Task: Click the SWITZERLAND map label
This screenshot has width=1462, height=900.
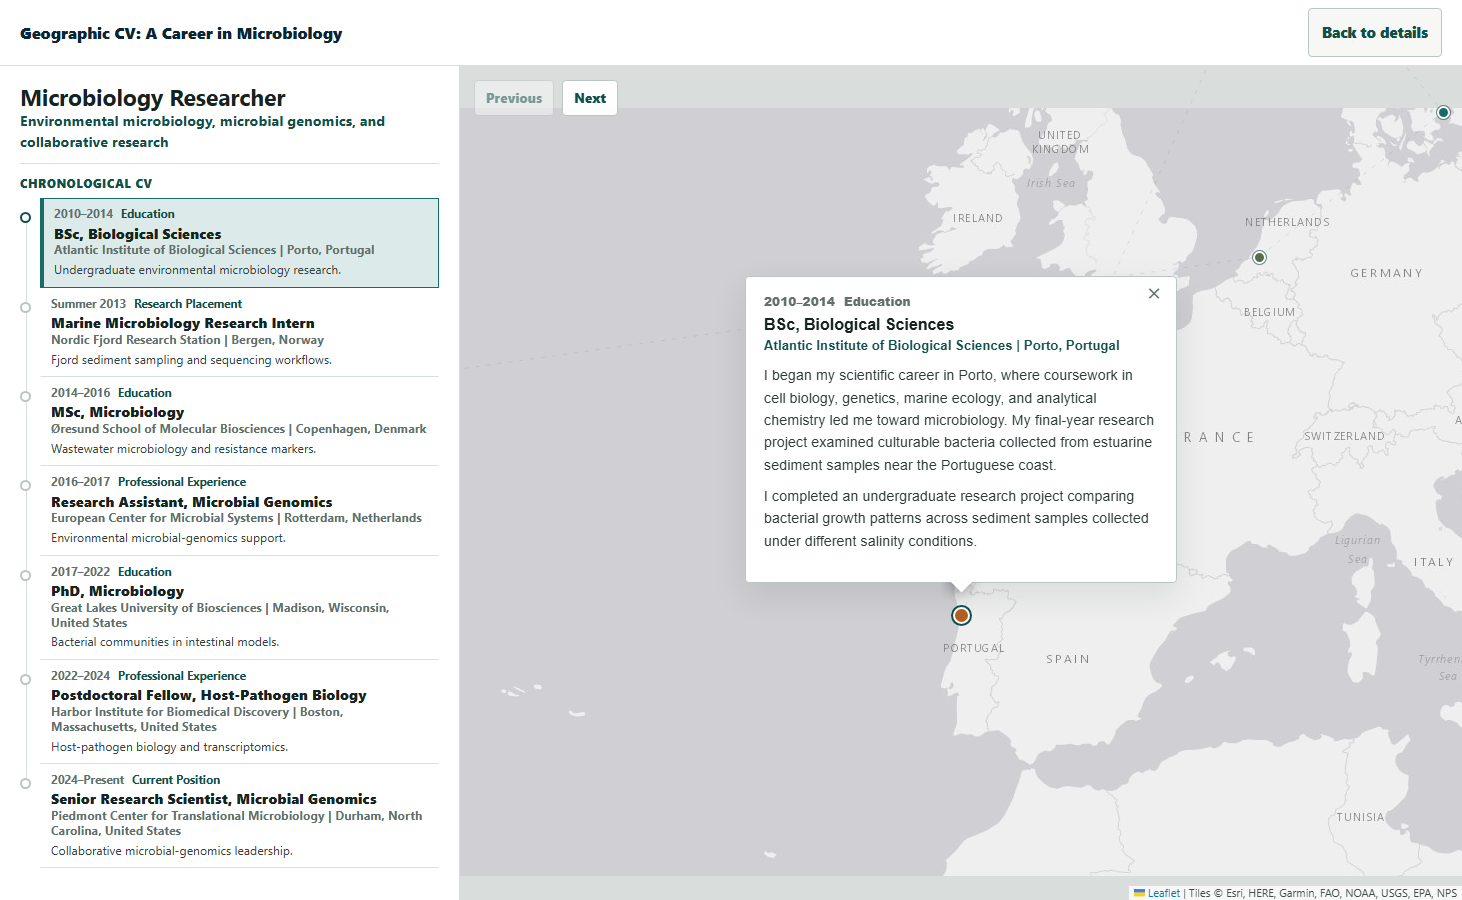Action: pyautogui.click(x=1344, y=436)
